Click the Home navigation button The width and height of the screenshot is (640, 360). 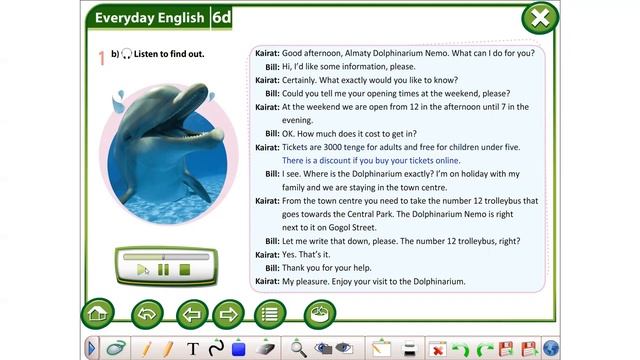pyautogui.click(x=98, y=313)
